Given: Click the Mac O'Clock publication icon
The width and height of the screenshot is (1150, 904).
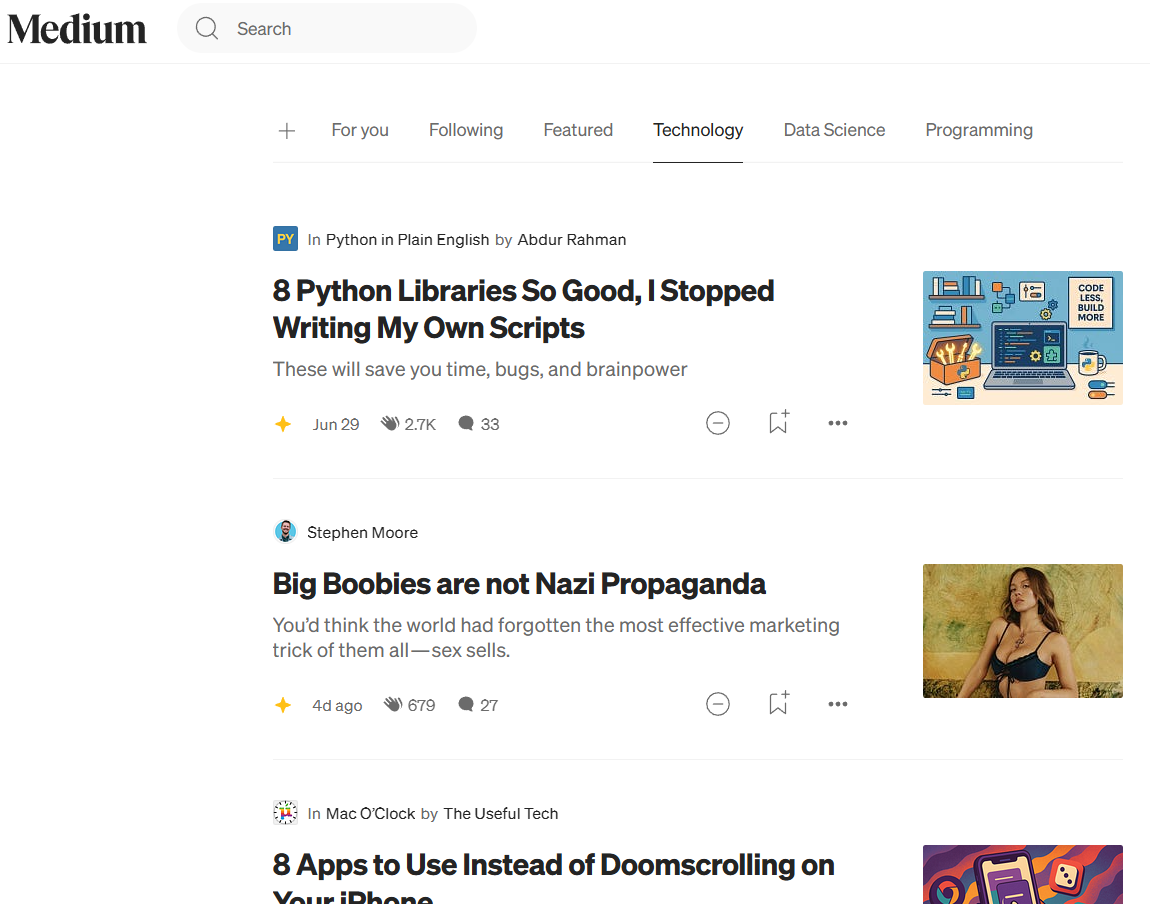Looking at the screenshot, I should (285, 813).
